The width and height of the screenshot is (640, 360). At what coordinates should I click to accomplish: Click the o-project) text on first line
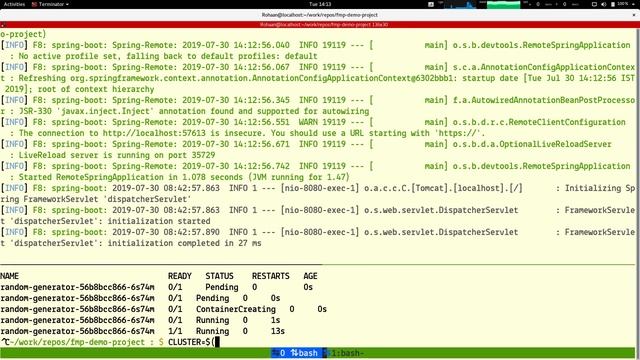click(x=23, y=34)
